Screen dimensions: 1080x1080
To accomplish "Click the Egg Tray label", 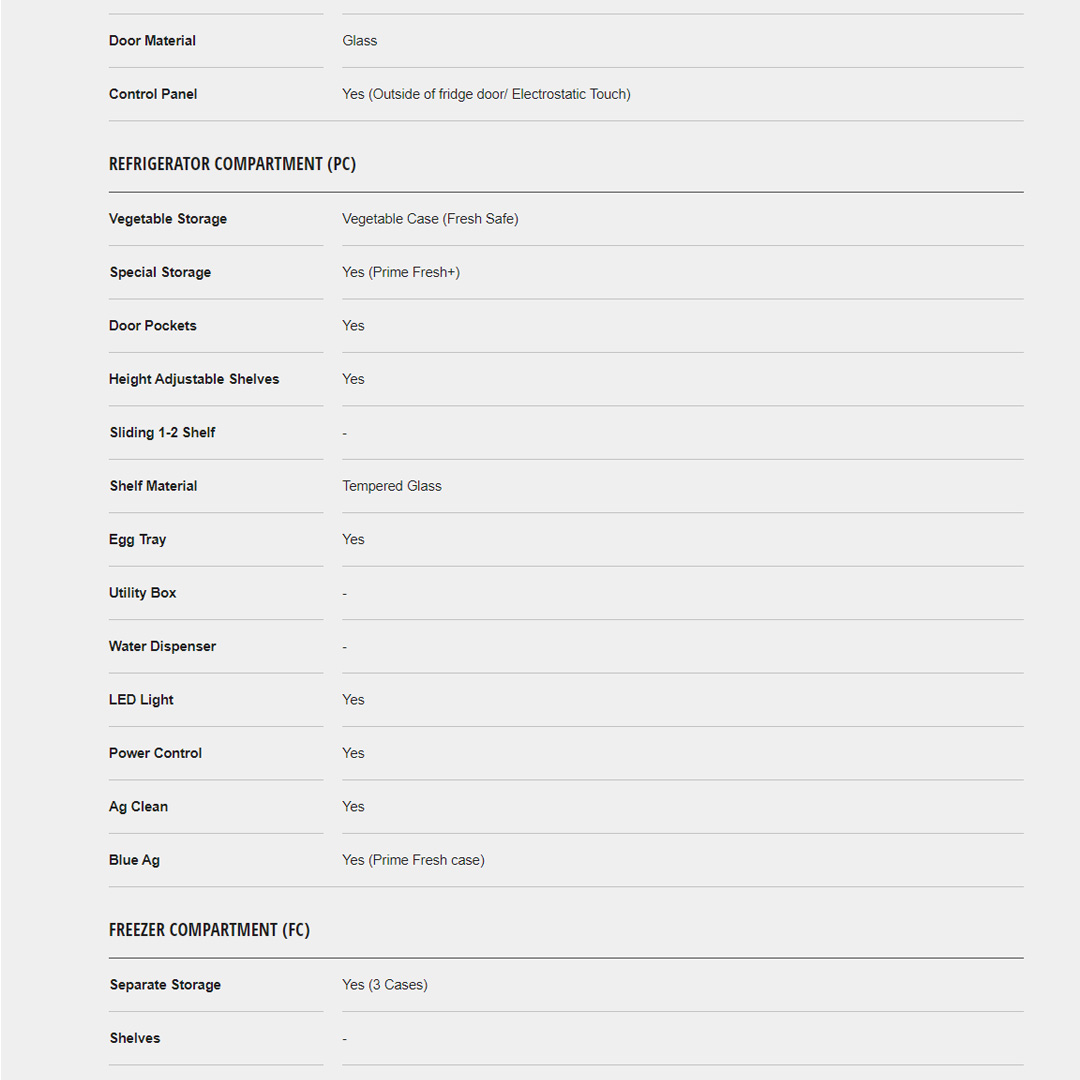I will [138, 540].
